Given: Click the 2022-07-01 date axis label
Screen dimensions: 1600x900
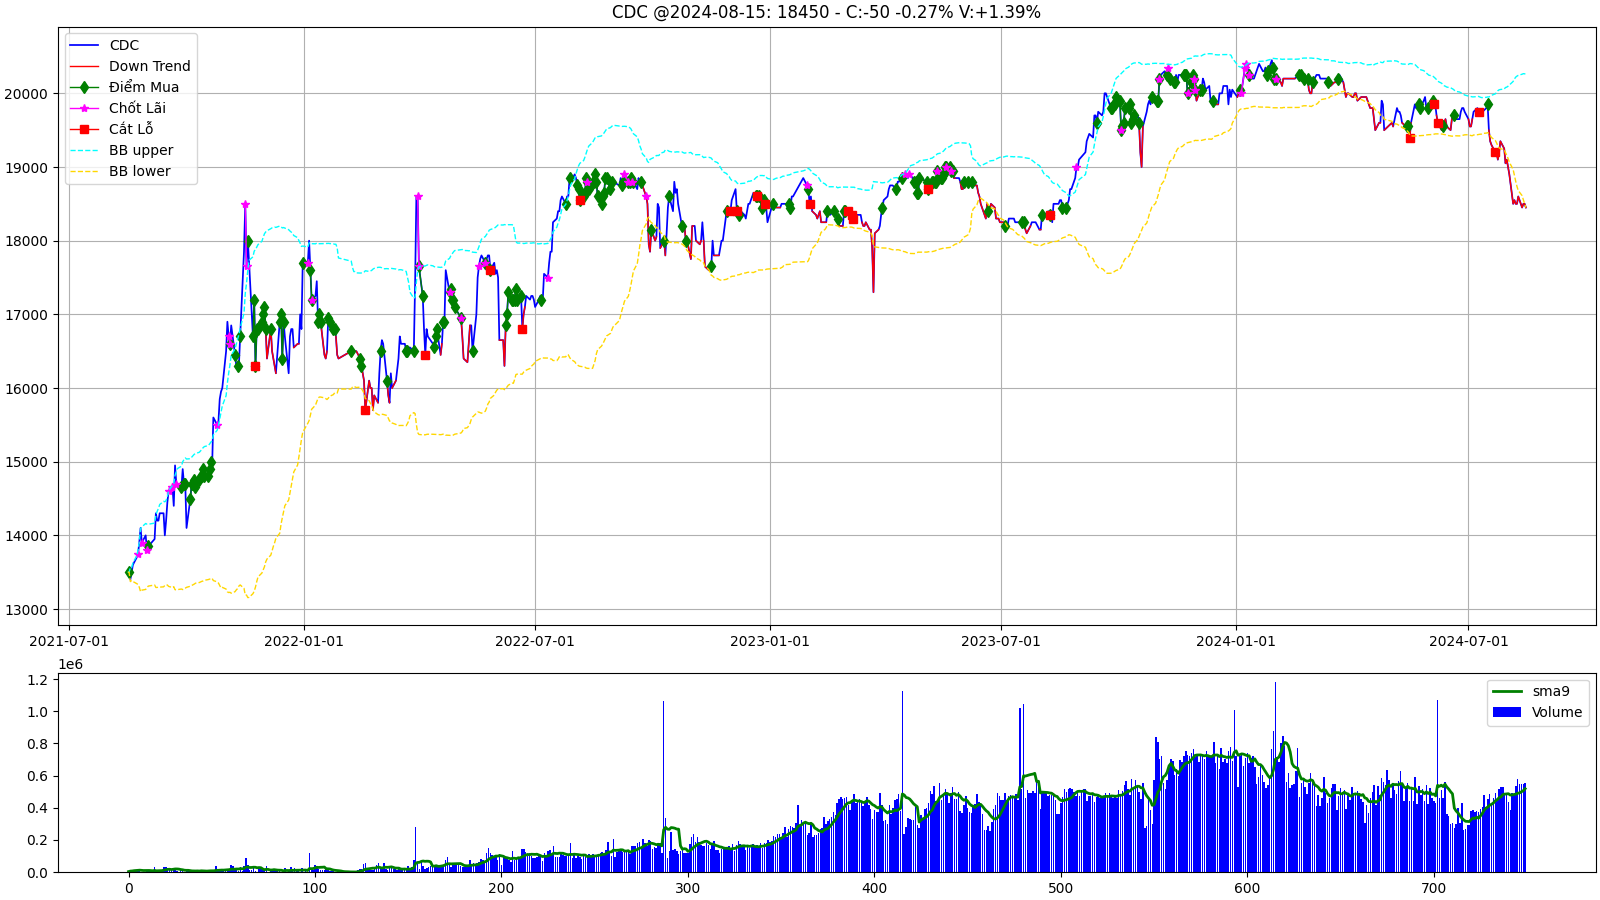Looking at the screenshot, I should point(535,641).
